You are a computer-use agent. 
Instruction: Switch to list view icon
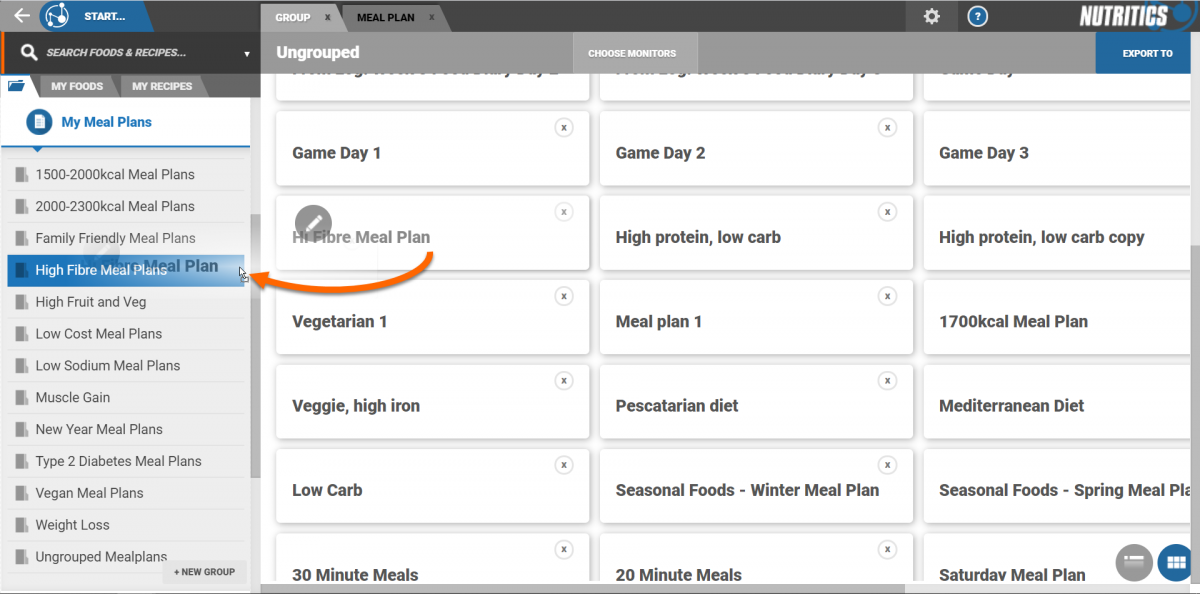(x=1133, y=562)
